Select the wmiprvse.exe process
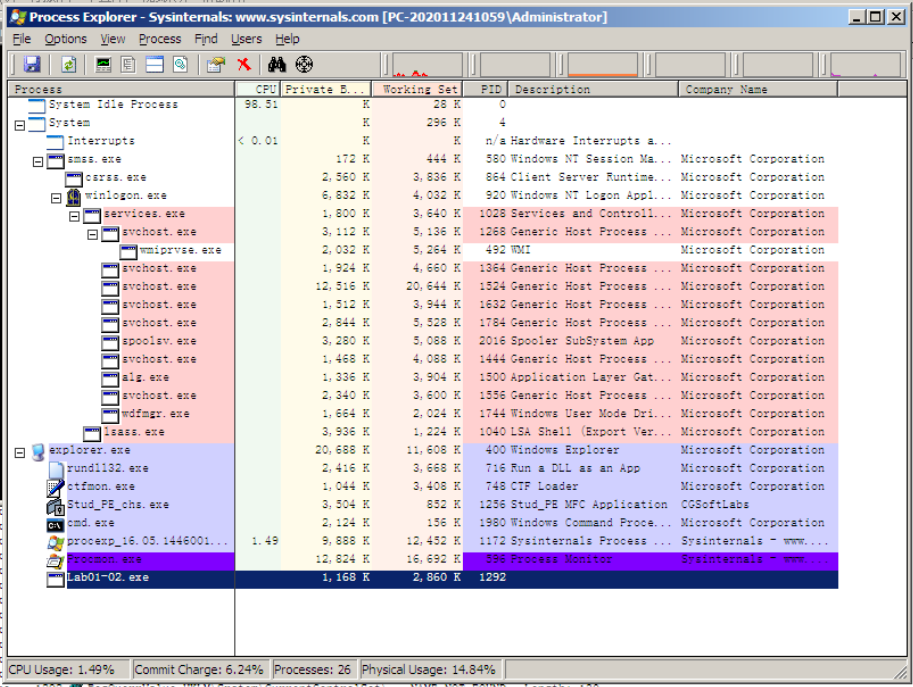 pyautogui.click(x=423, y=250)
